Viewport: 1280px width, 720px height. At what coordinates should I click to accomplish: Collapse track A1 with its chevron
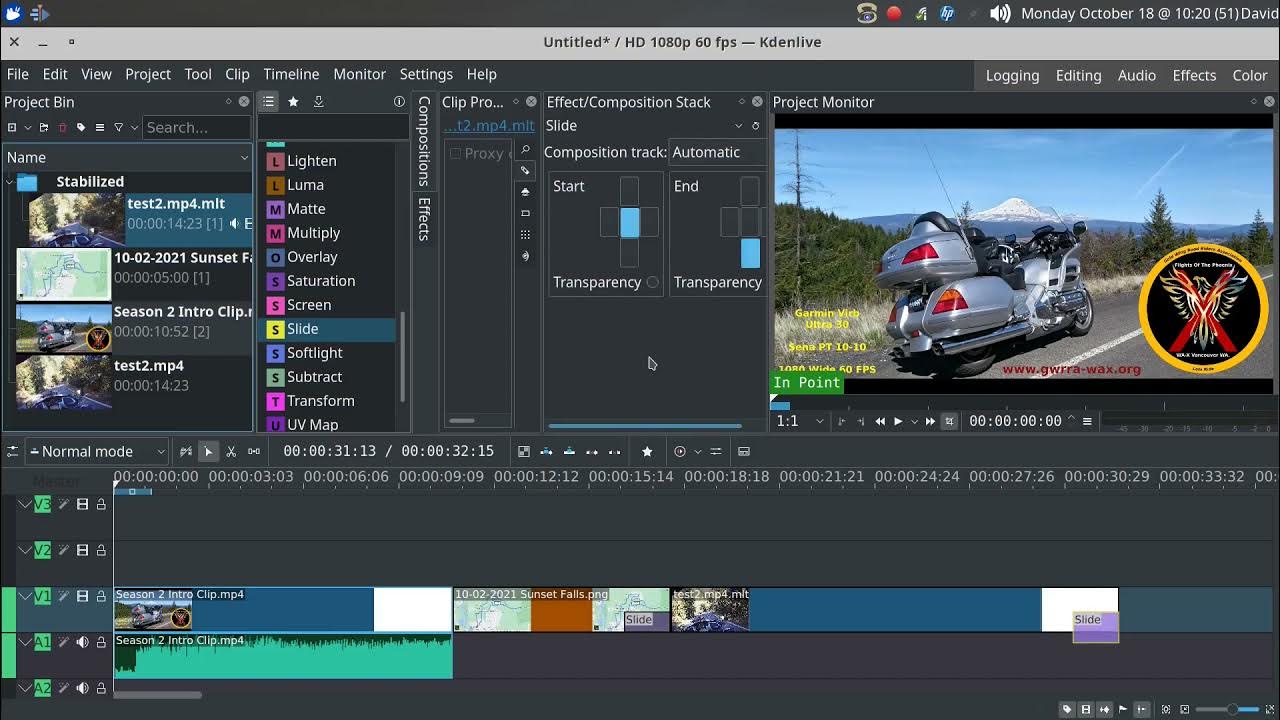tap(25, 643)
